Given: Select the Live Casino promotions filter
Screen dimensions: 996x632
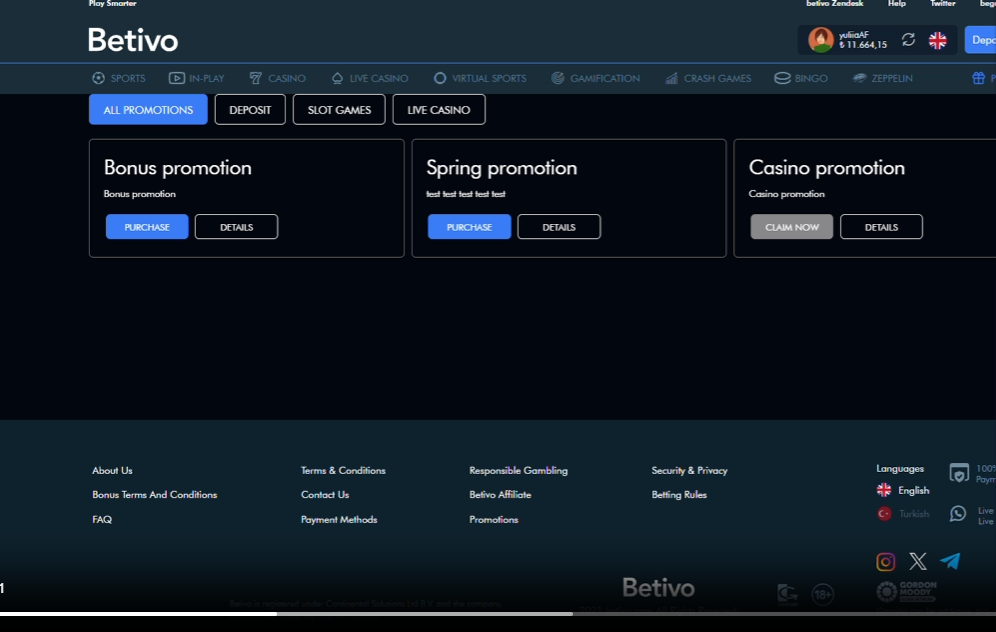Looking at the screenshot, I should (438, 110).
